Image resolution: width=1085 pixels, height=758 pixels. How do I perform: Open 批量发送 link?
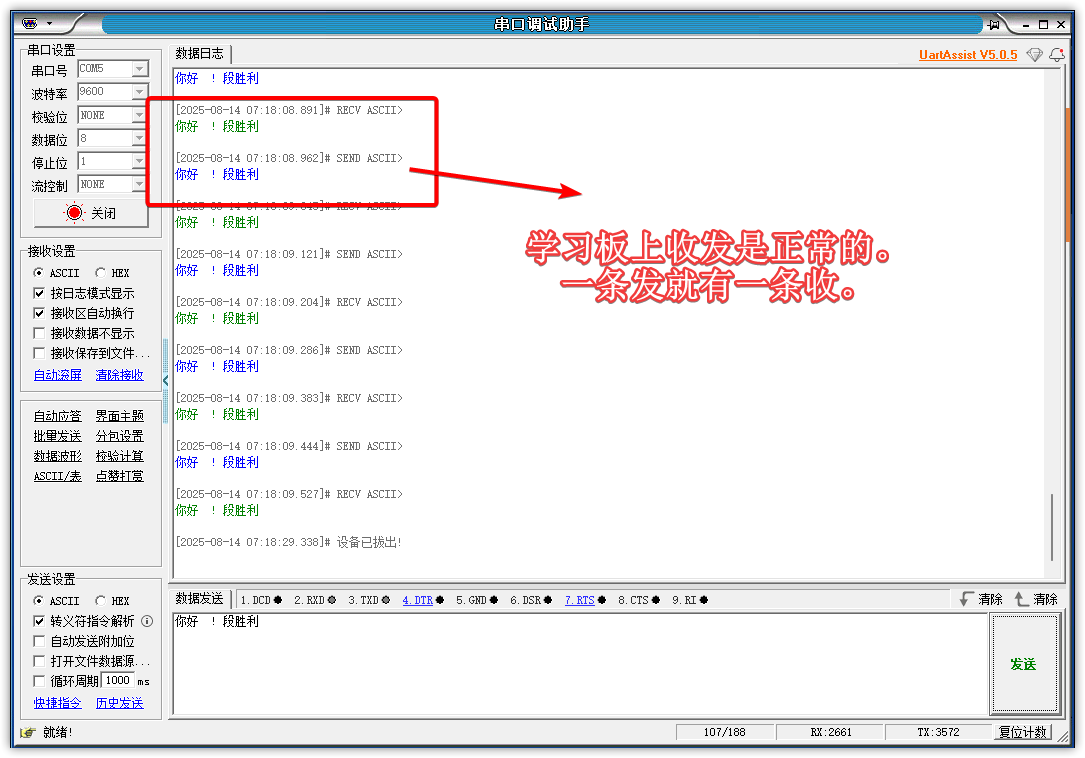click(57, 436)
